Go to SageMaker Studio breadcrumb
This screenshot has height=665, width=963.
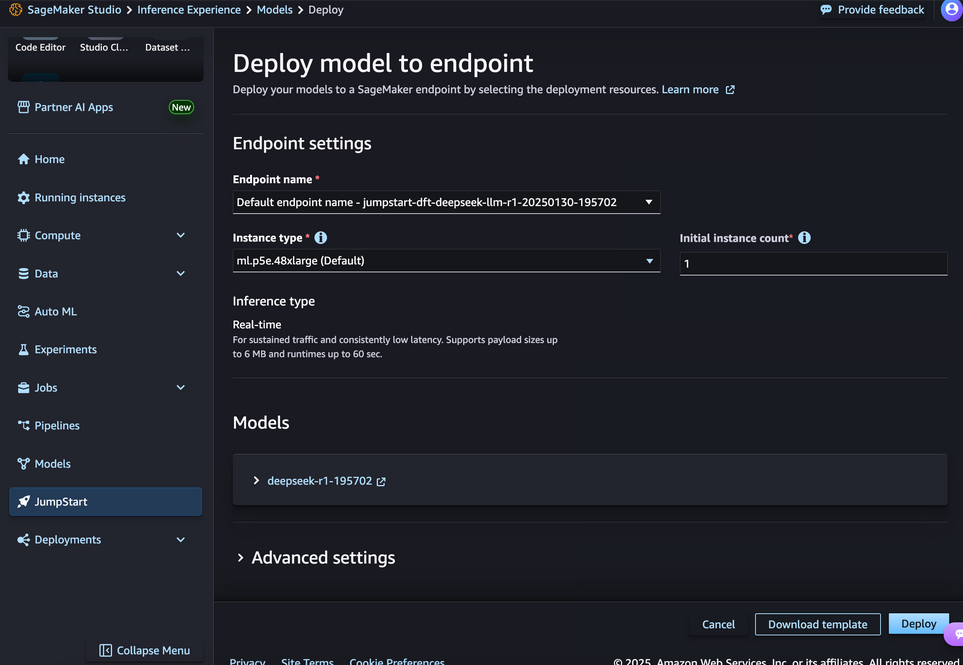coord(74,10)
